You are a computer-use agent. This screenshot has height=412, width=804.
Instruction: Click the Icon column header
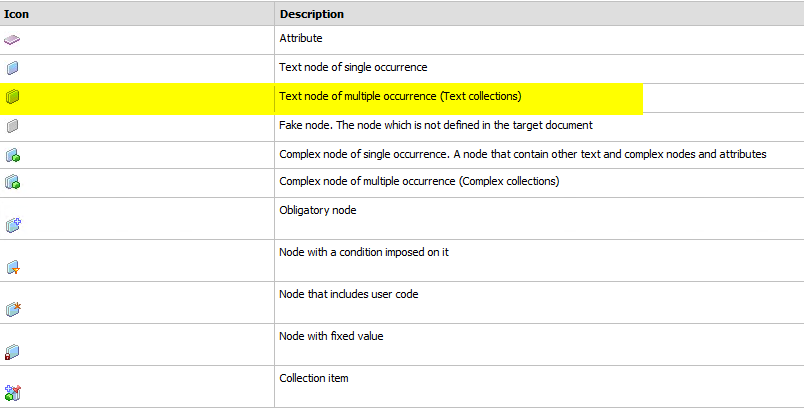16,14
